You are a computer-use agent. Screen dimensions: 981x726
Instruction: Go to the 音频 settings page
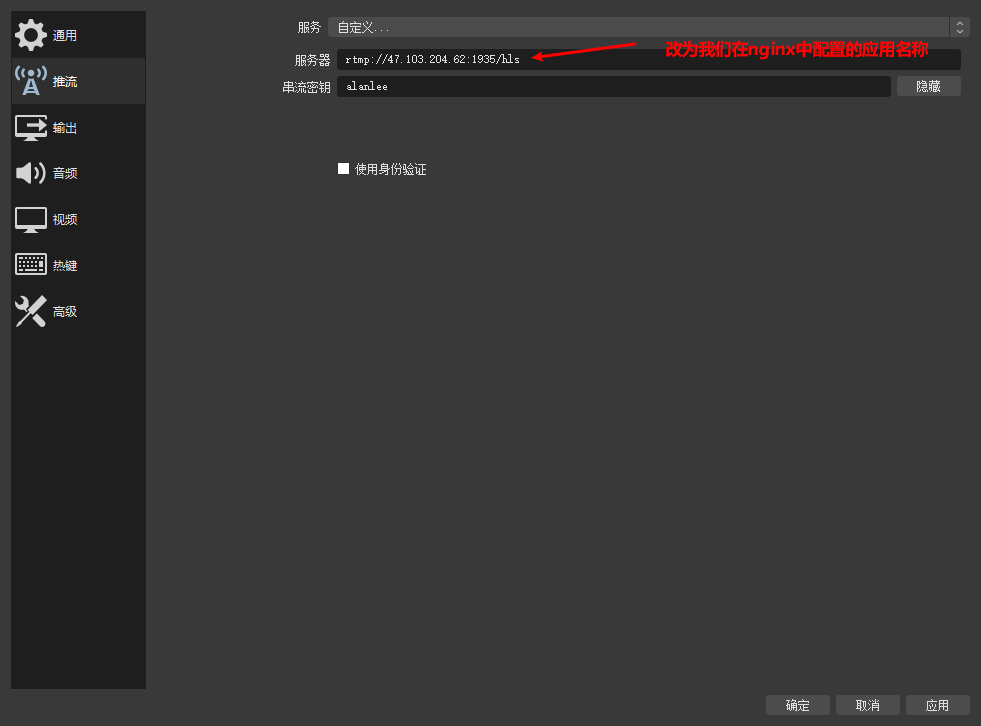[x=78, y=173]
